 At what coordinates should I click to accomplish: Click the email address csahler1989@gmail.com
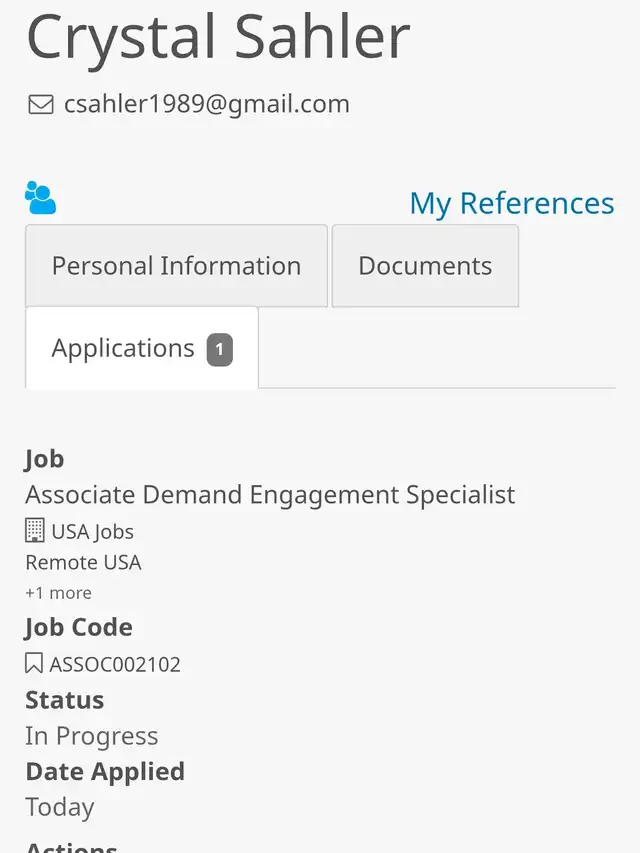207,104
